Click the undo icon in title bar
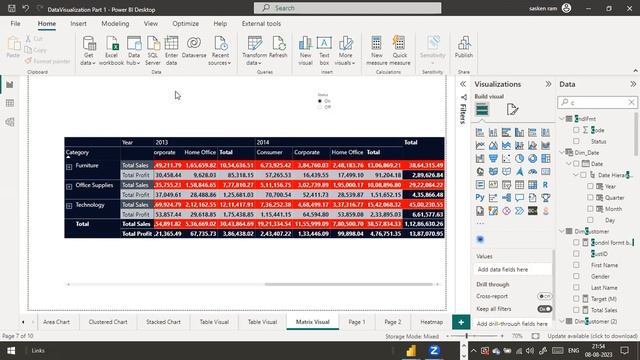The image size is (640, 360). (x=25, y=8)
